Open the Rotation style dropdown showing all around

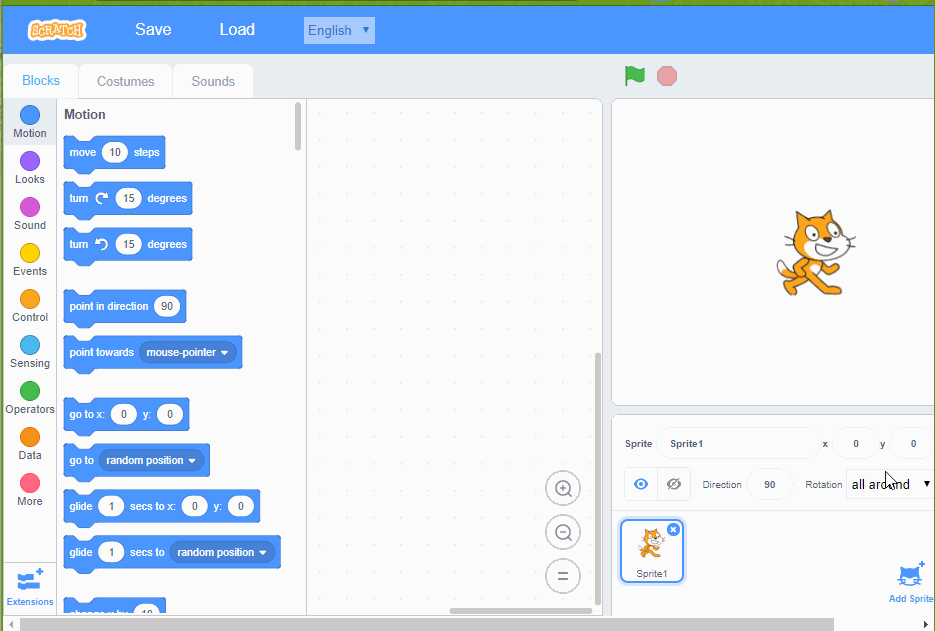(888, 483)
